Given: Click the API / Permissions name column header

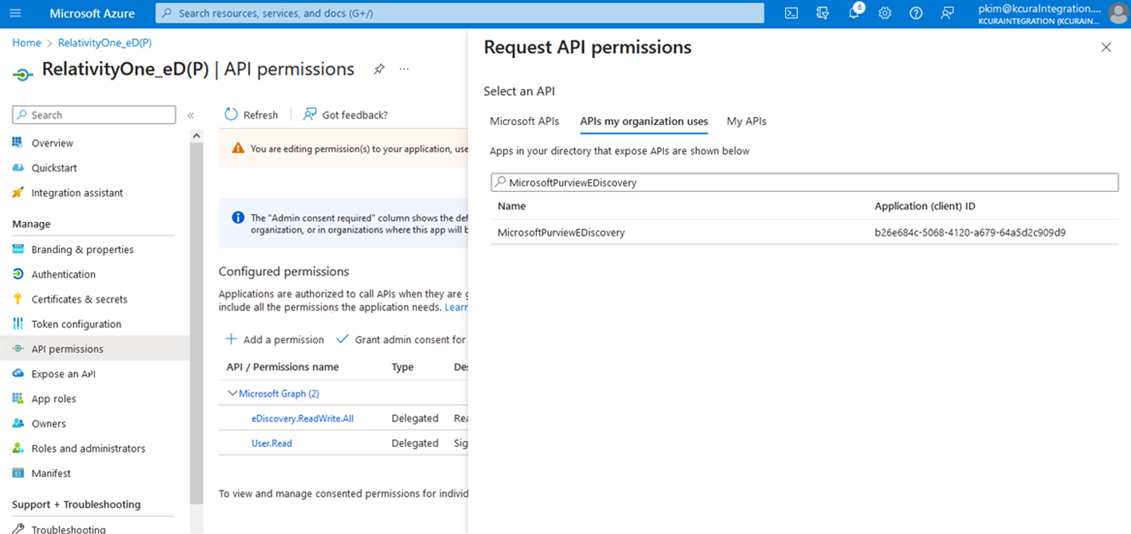Looking at the screenshot, I should tap(282, 367).
